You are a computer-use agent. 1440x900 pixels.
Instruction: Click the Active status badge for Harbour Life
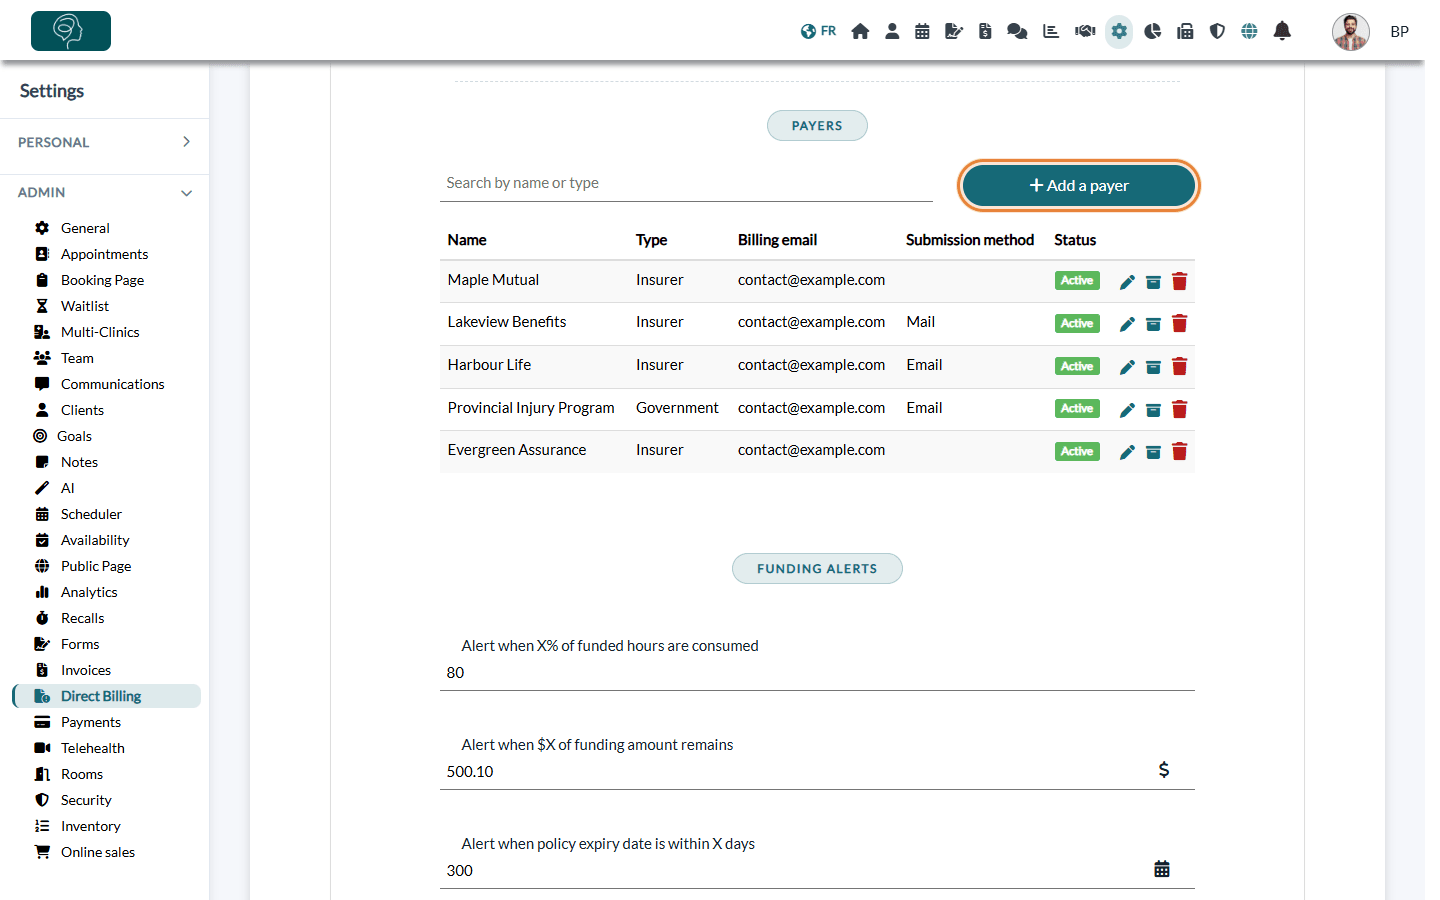[1077, 366]
